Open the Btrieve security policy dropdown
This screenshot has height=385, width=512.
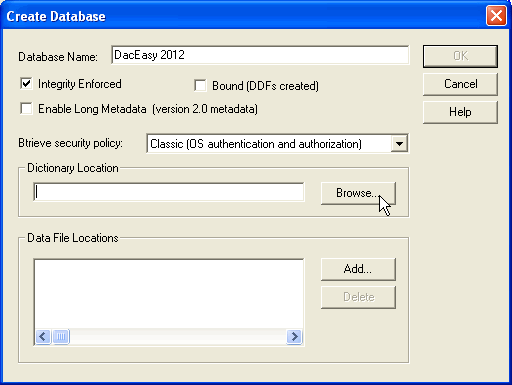point(399,144)
